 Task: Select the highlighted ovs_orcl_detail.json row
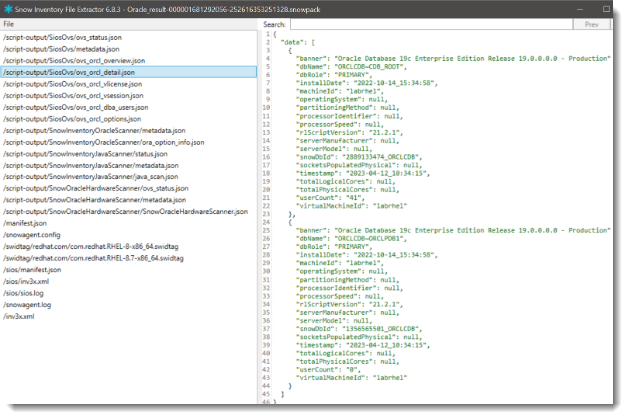coord(129,72)
